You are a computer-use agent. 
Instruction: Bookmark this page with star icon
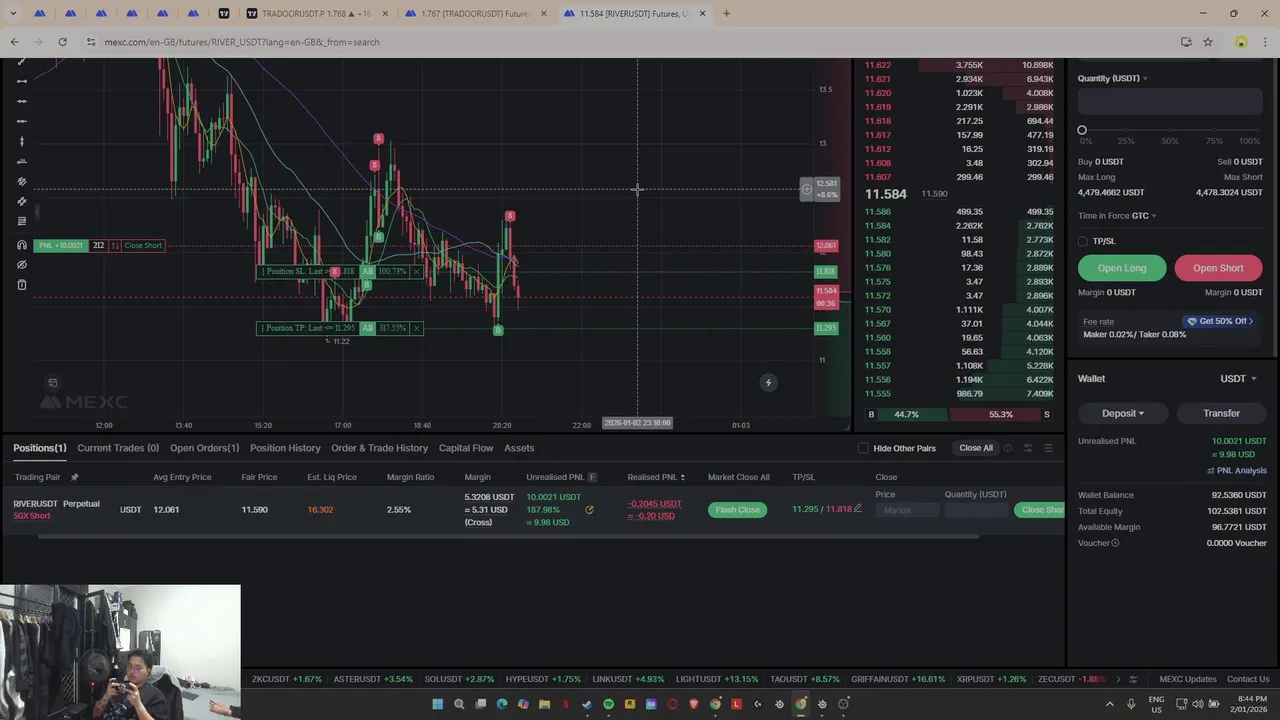coord(1208,42)
